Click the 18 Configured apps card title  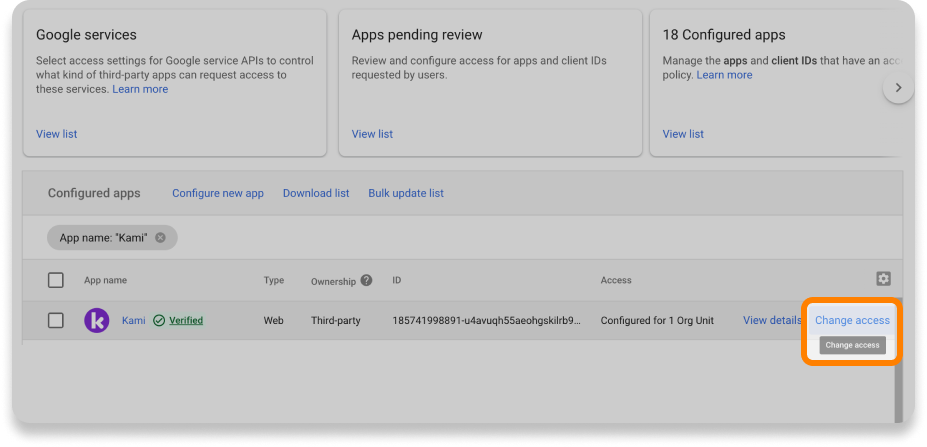pos(724,35)
